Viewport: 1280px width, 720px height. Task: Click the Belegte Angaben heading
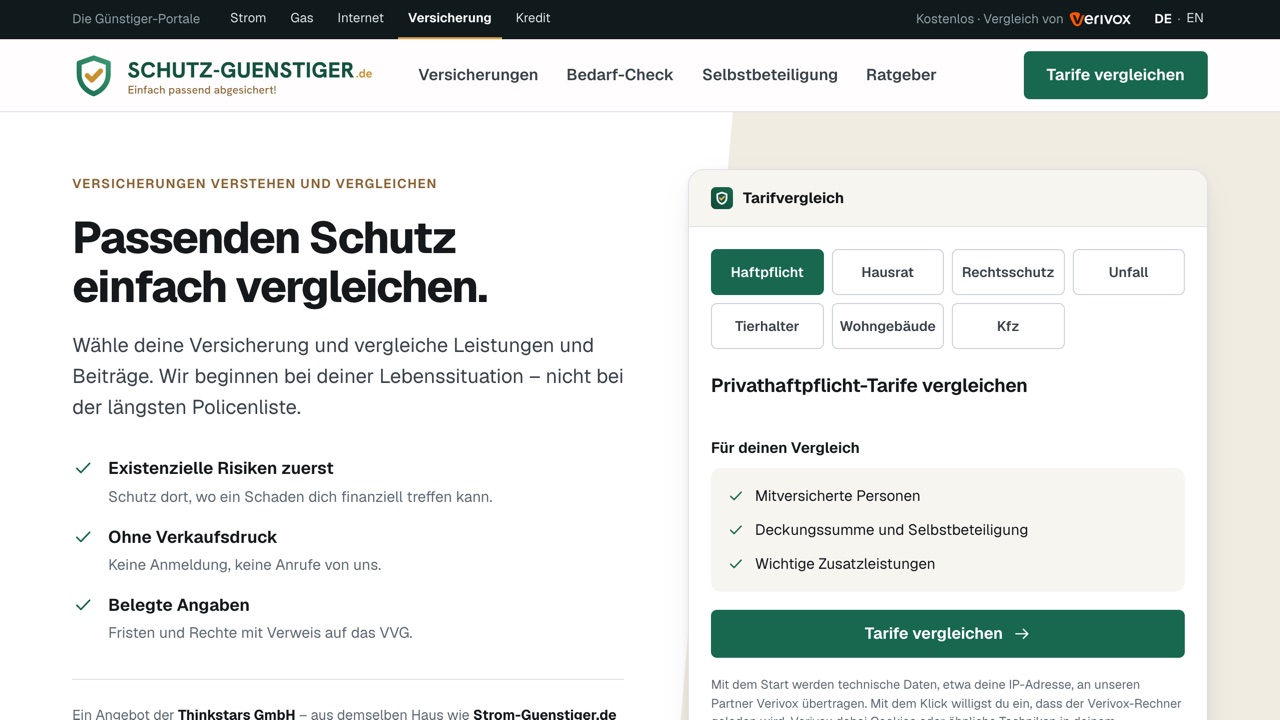pos(179,605)
